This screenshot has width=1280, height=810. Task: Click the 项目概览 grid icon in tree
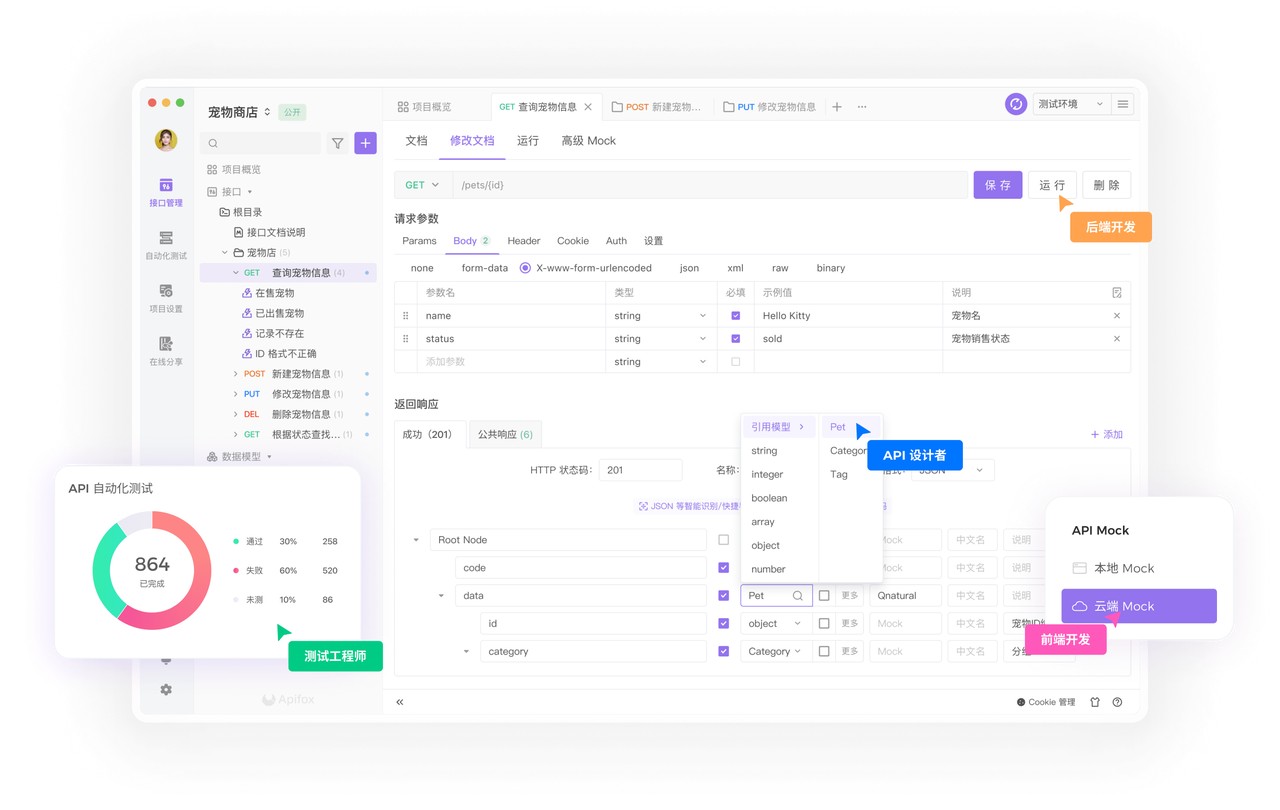point(212,170)
